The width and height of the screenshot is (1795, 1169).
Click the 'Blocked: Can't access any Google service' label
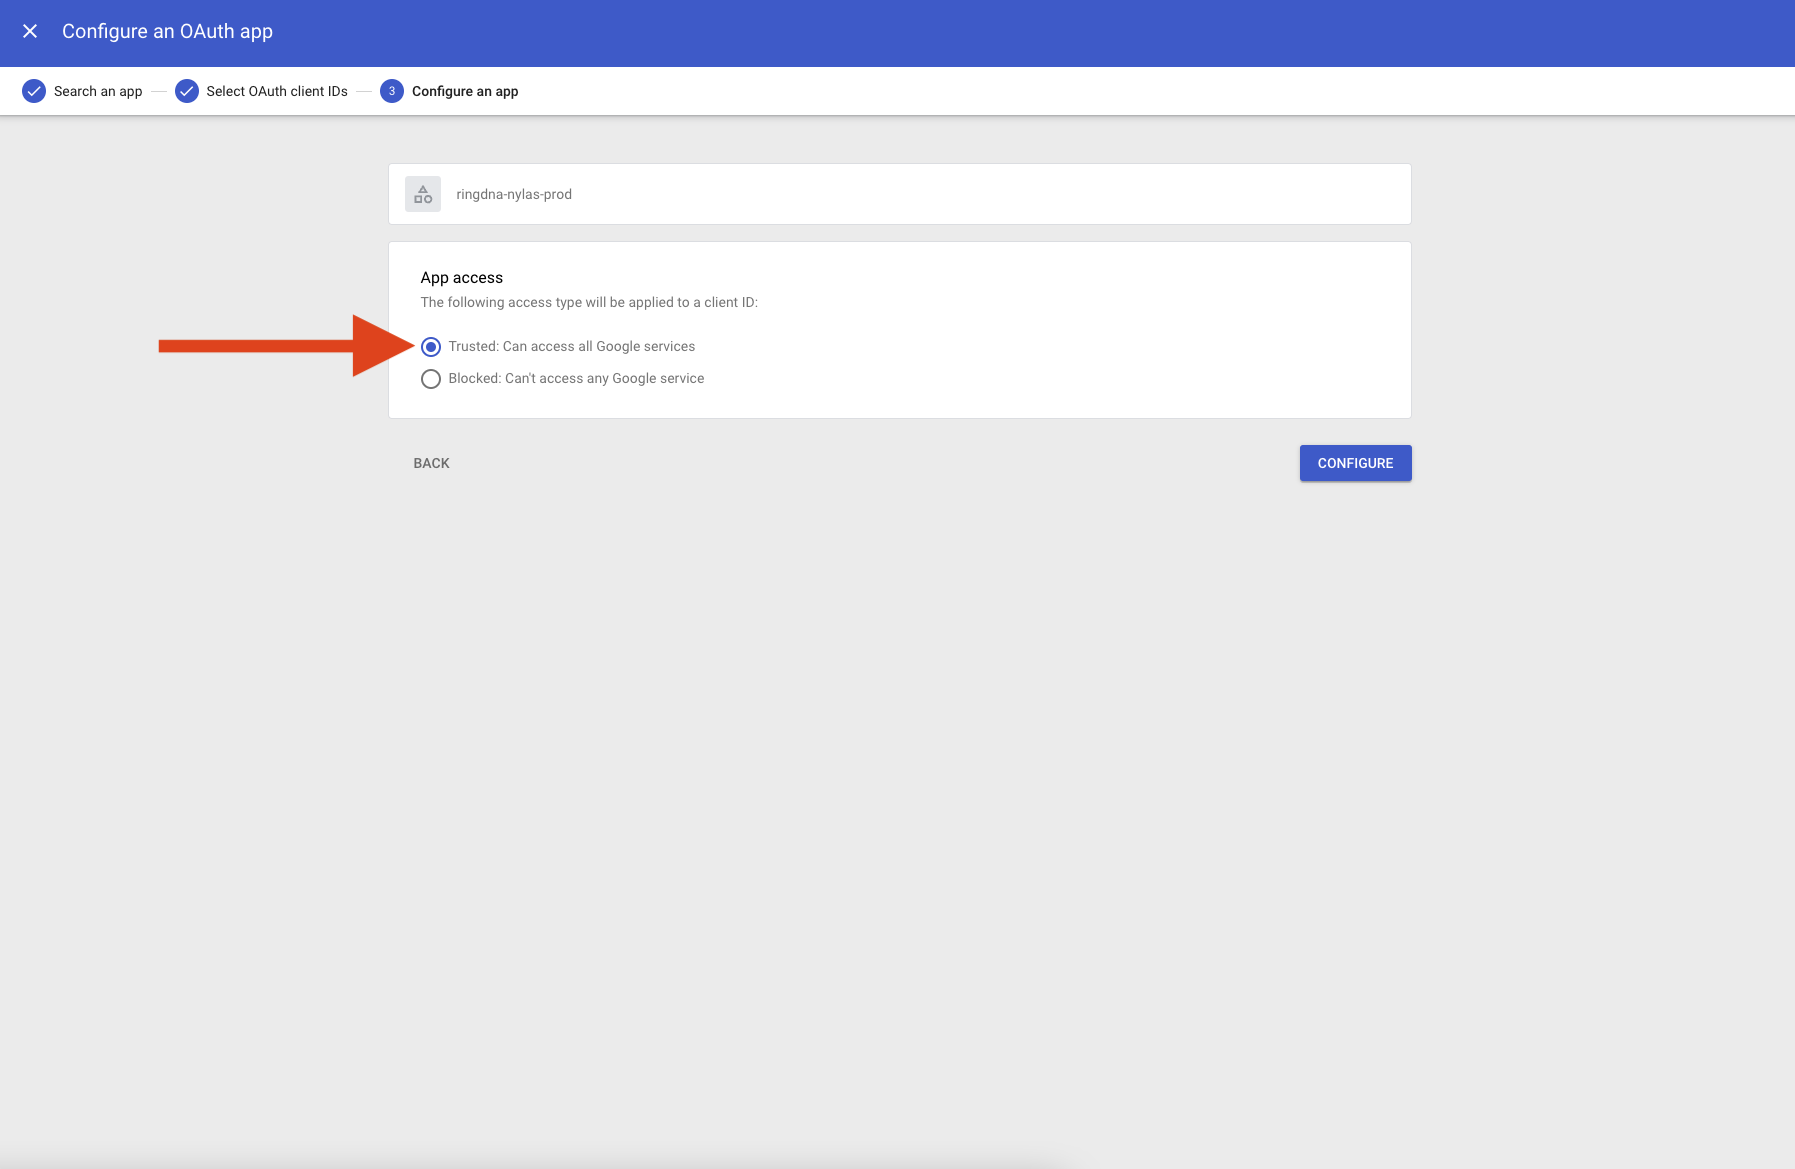[x=576, y=379]
